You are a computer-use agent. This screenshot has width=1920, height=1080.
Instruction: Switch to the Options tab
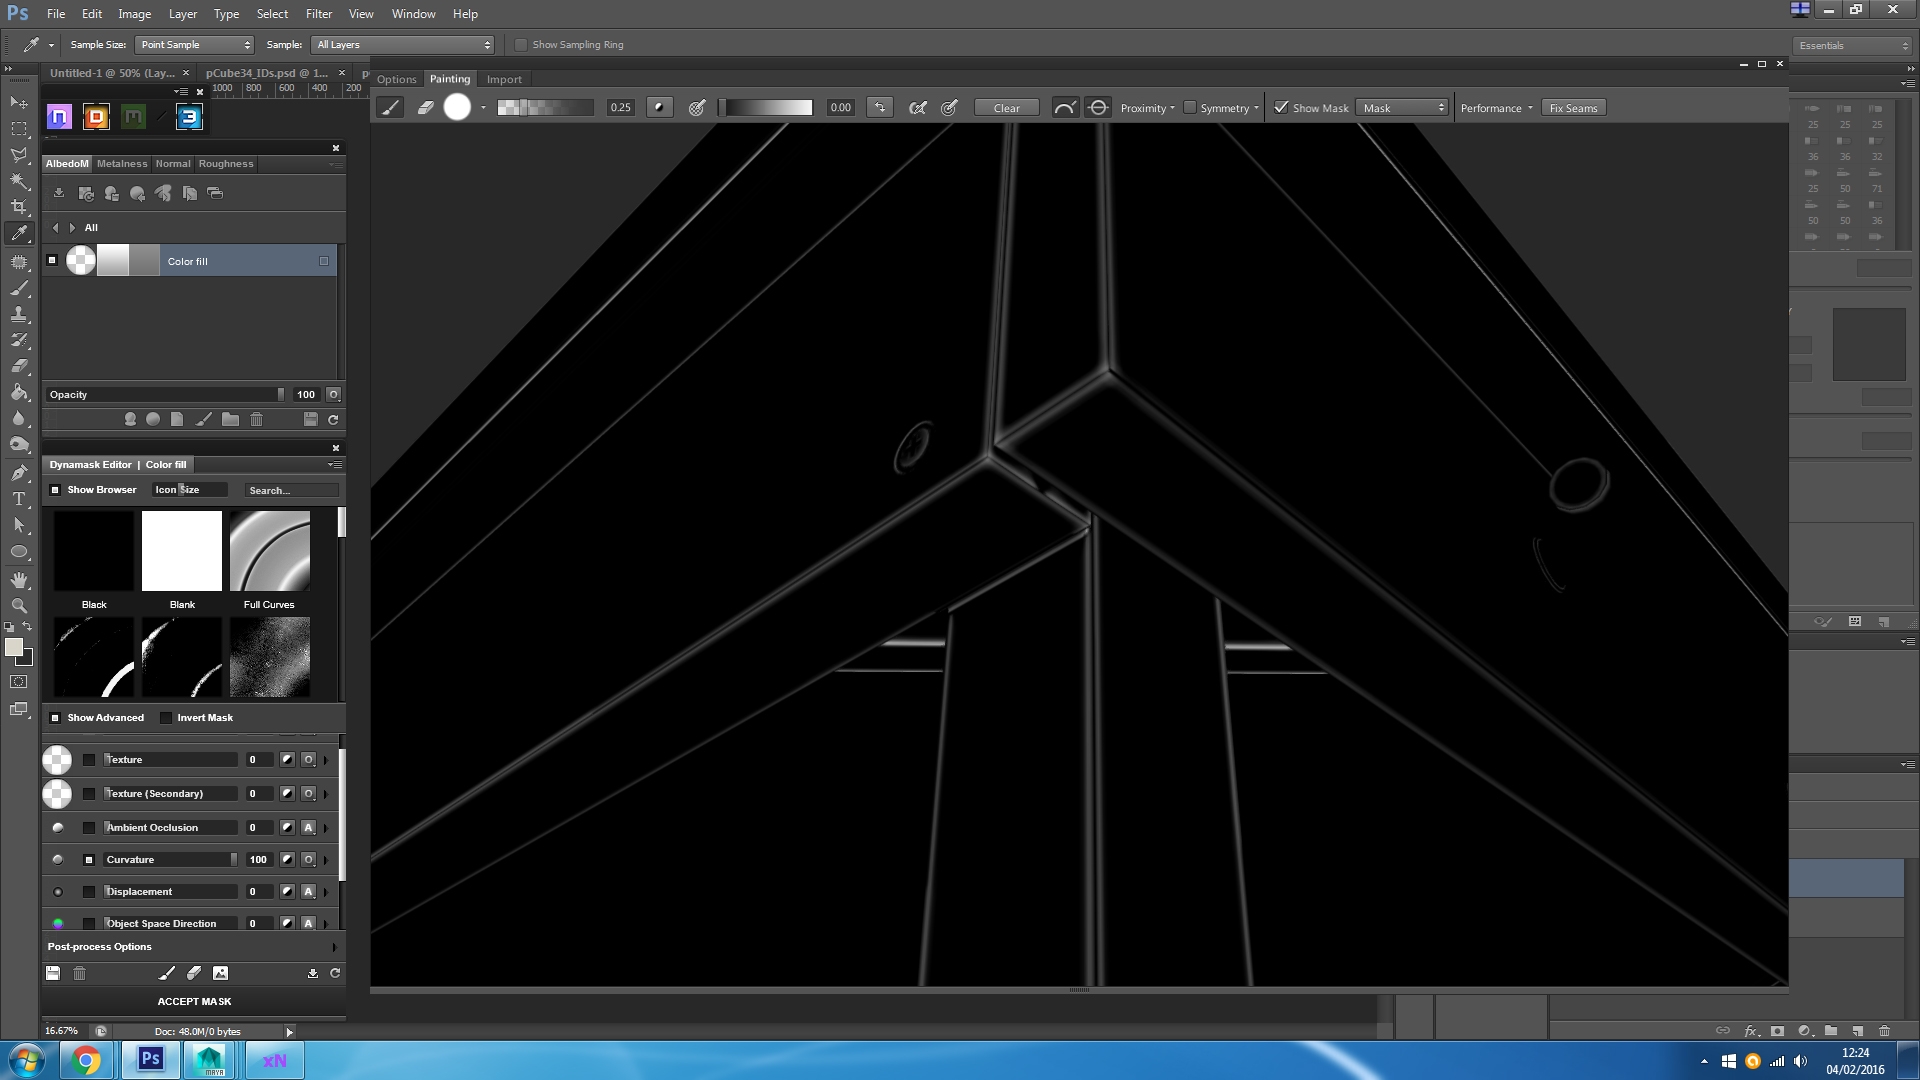(397, 80)
